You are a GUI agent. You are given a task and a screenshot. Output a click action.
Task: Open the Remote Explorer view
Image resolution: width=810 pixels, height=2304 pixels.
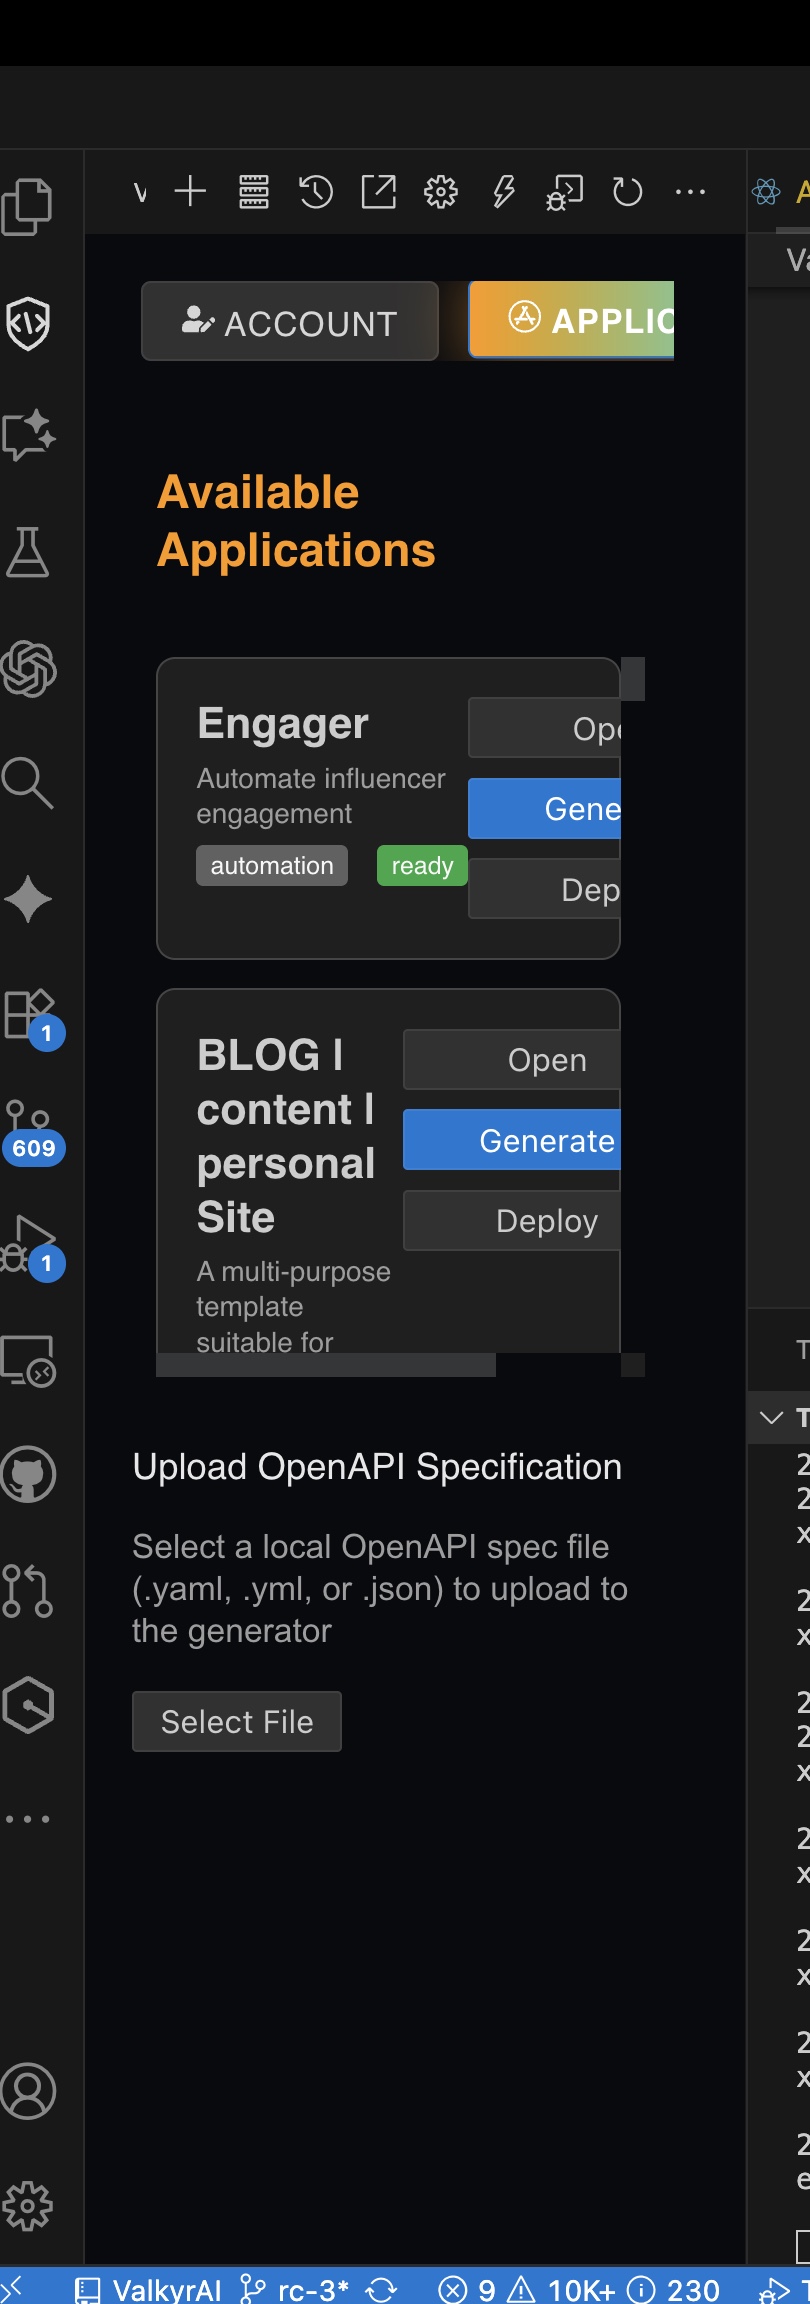[x=28, y=1360]
